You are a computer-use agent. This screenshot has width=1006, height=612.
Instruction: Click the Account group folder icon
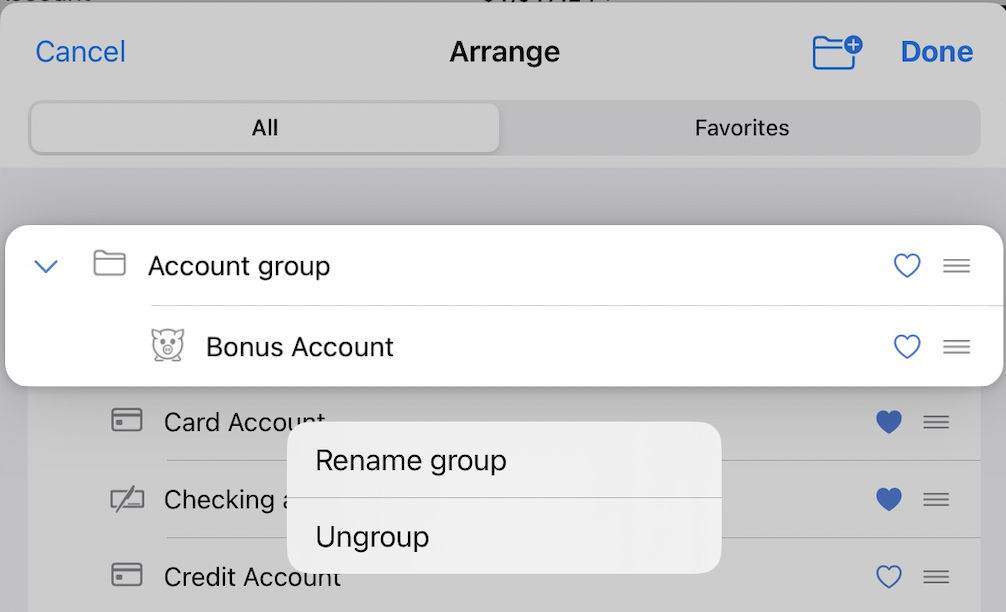[x=109, y=264]
